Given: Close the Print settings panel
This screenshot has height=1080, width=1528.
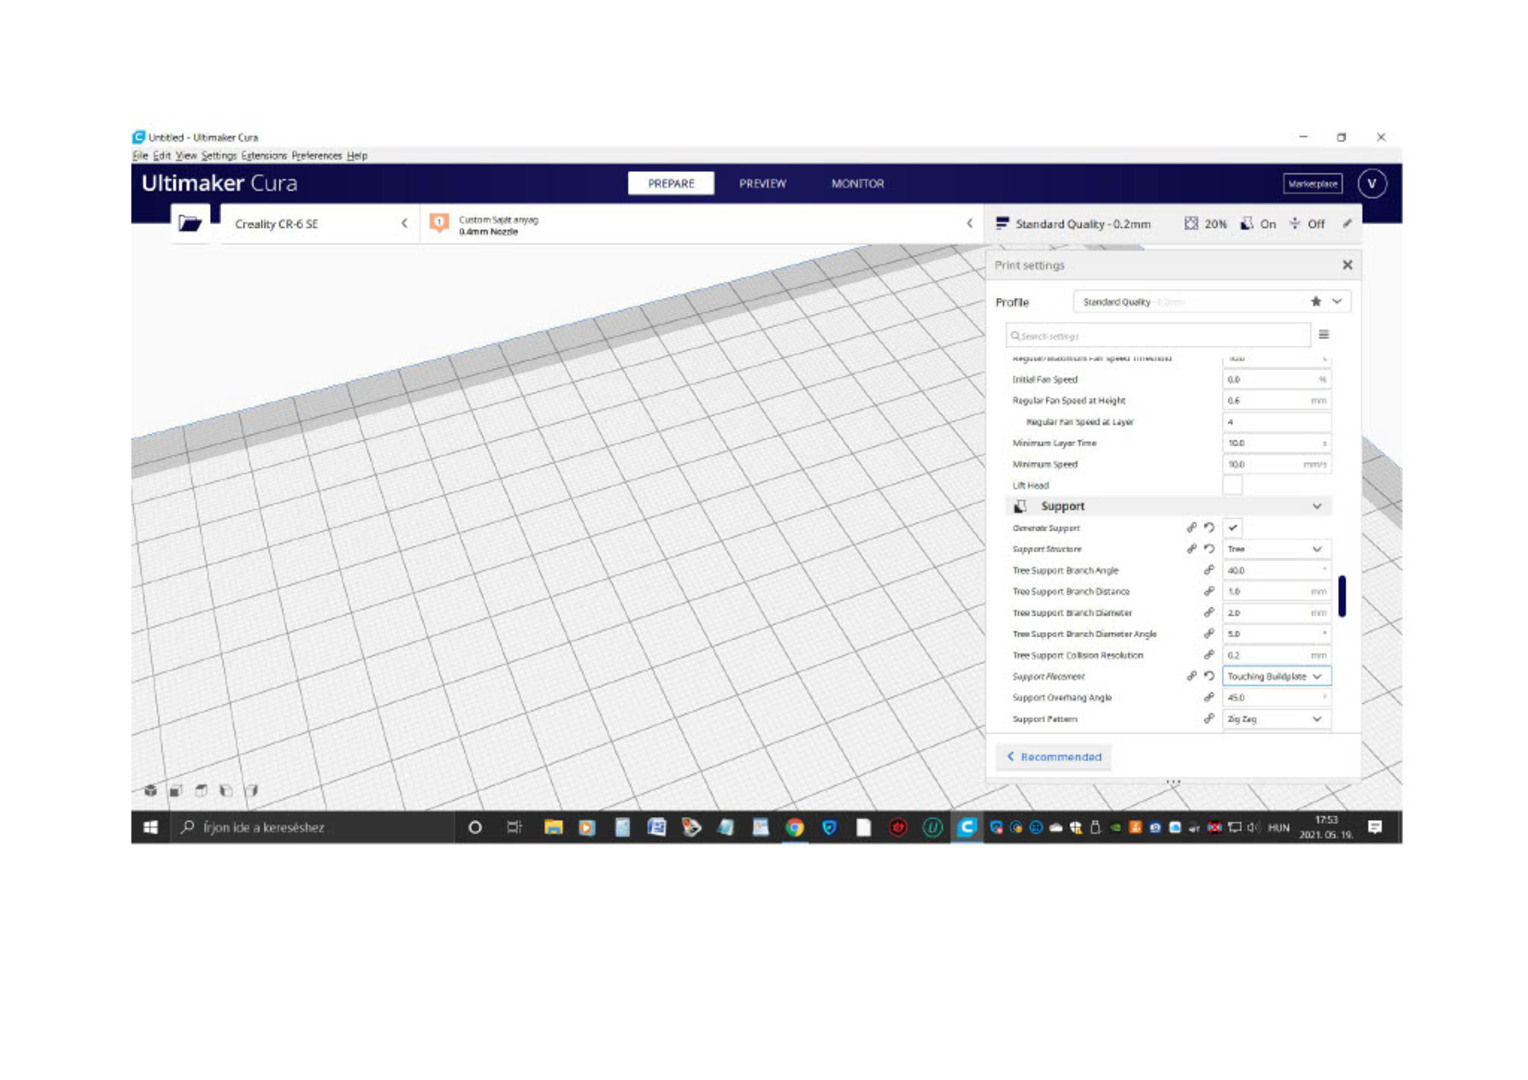Looking at the screenshot, I should [x=1347, y=265].
